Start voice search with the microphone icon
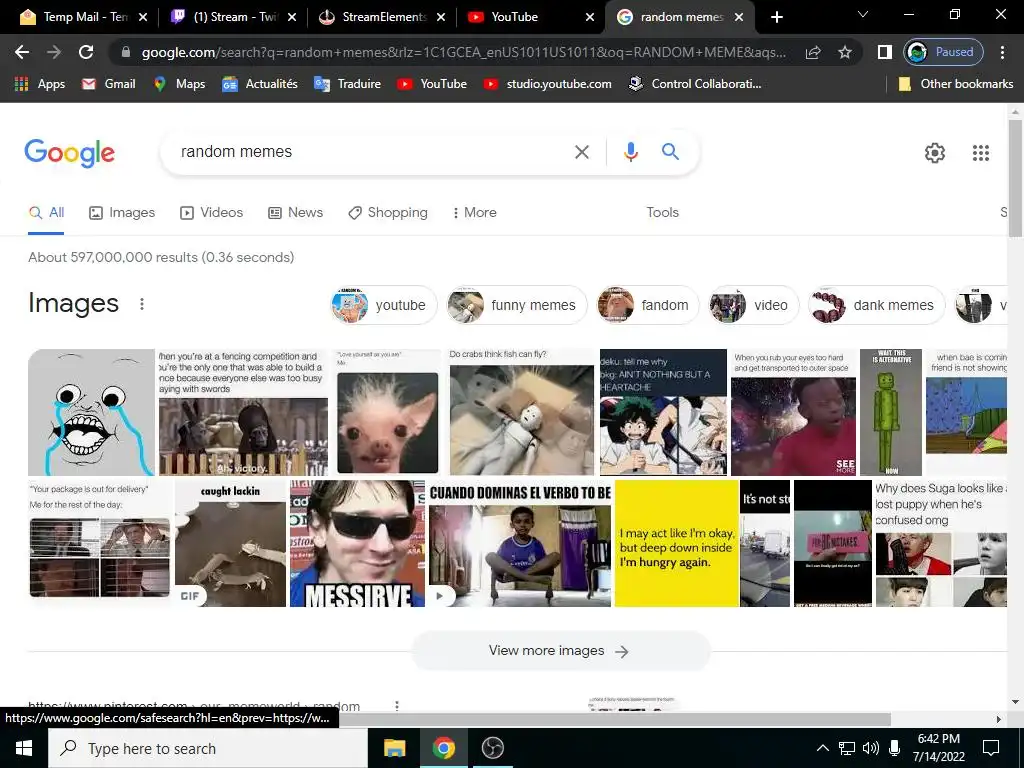This screenshot has width=1024, height=768. click(x=630, y=152)
